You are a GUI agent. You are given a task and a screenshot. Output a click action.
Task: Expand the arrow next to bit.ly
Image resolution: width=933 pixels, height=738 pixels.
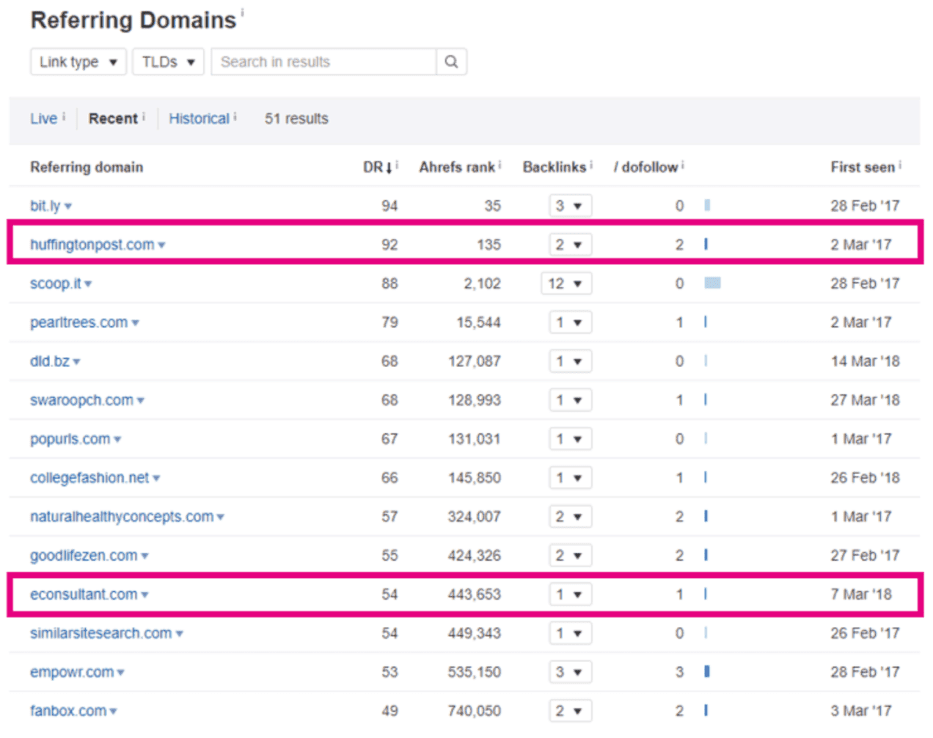[x=68, y=207]
